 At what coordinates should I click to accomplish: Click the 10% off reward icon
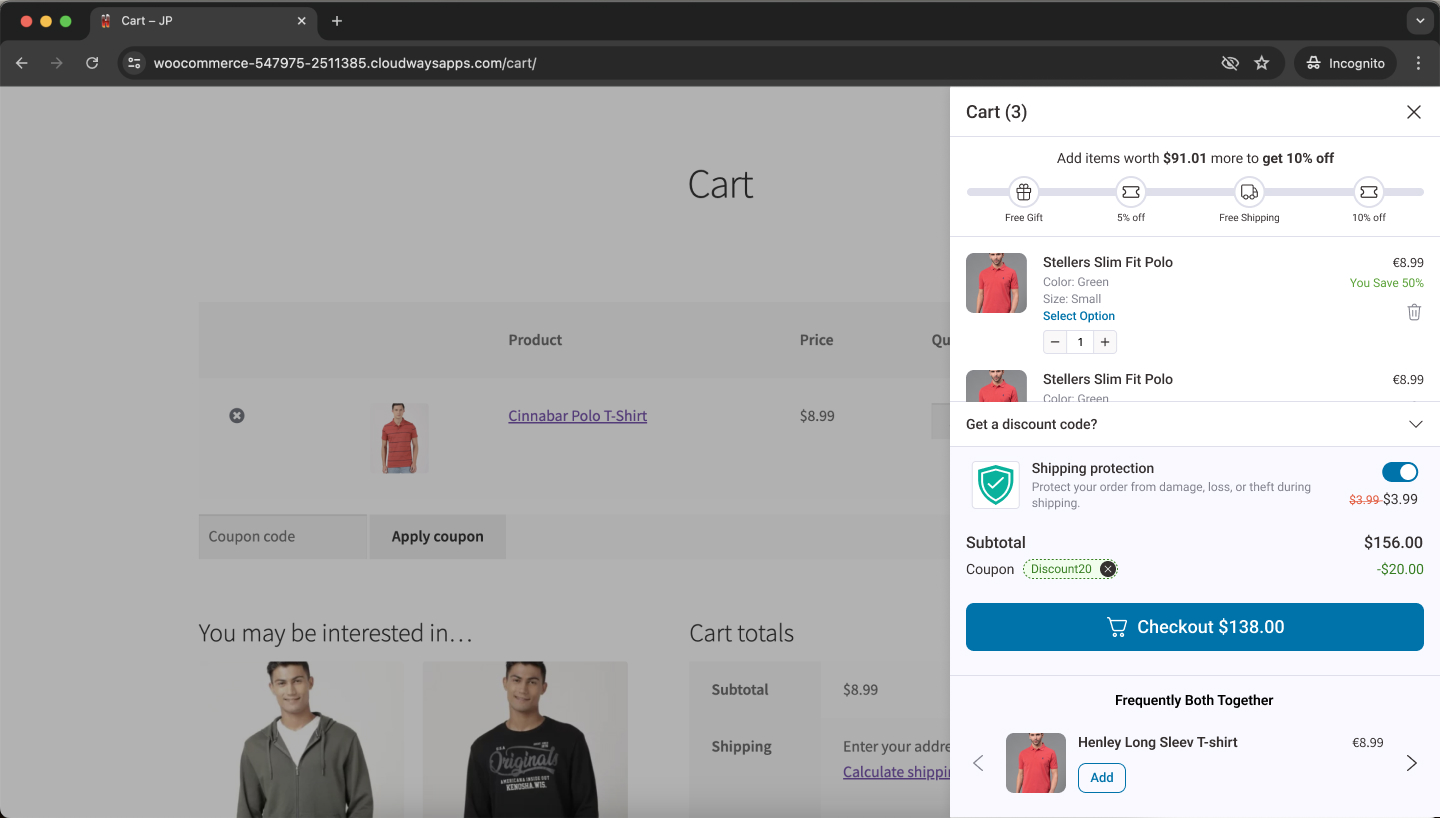click(1368, 190)
